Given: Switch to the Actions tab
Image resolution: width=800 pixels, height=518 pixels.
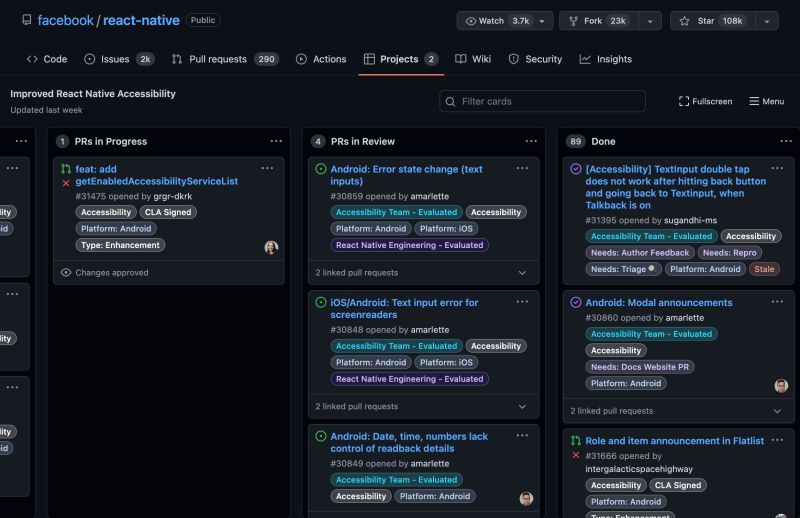Looking at the screenshot, I should [321, 59].
